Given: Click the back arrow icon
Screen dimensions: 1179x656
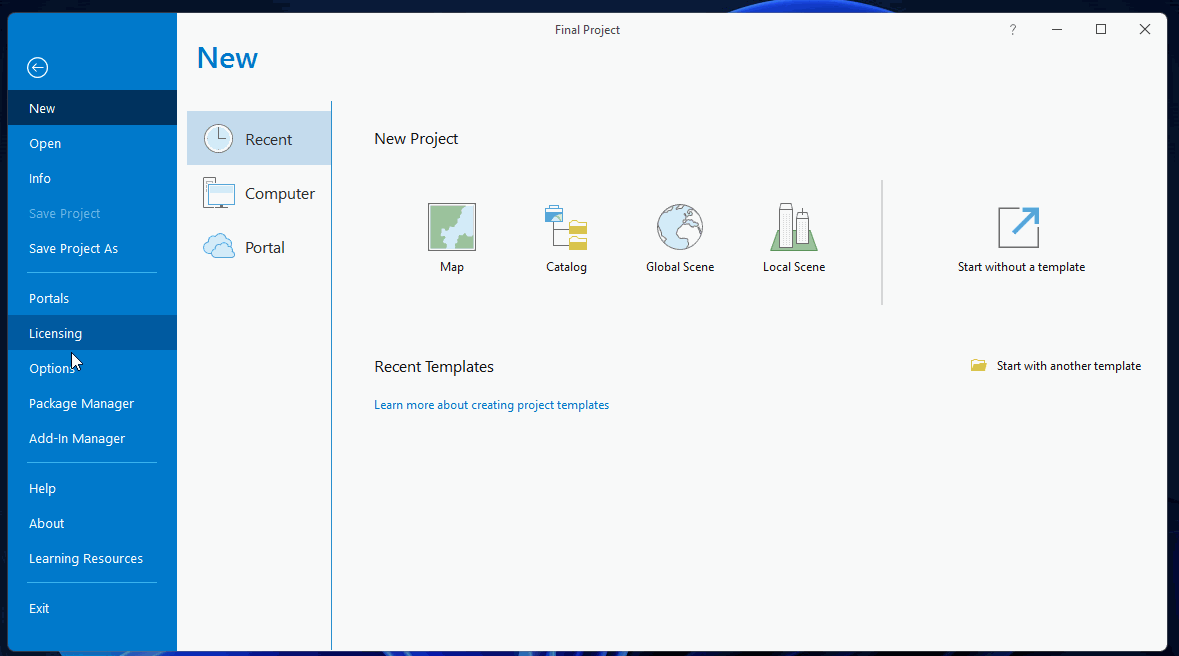Looking at the screenshot, I should [37, 68].
